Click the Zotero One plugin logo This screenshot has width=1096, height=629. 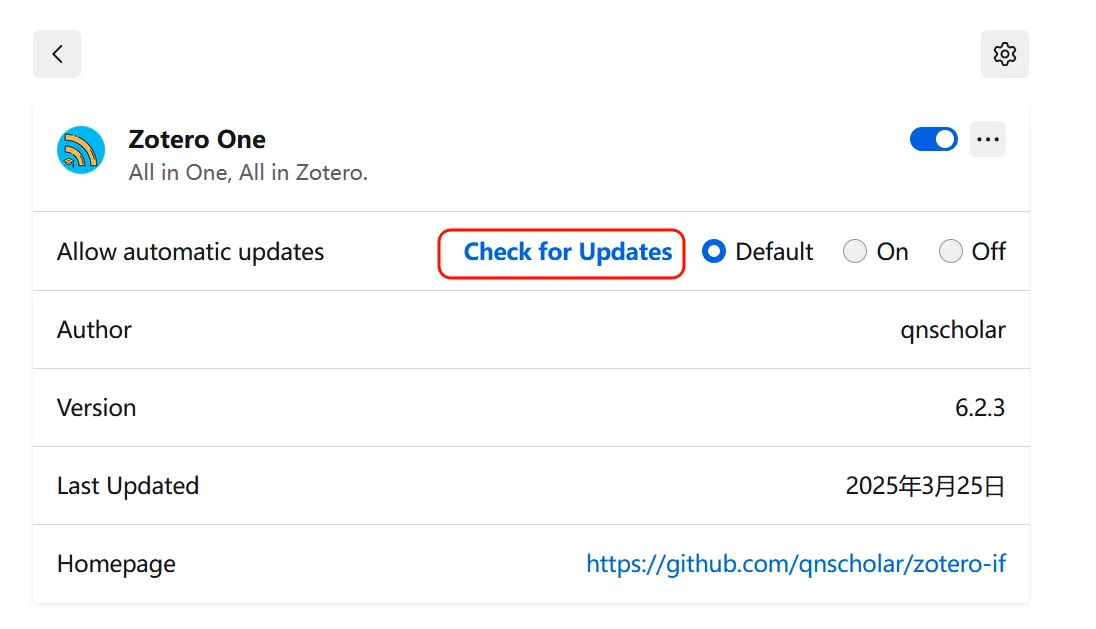[x=81, y=150]
